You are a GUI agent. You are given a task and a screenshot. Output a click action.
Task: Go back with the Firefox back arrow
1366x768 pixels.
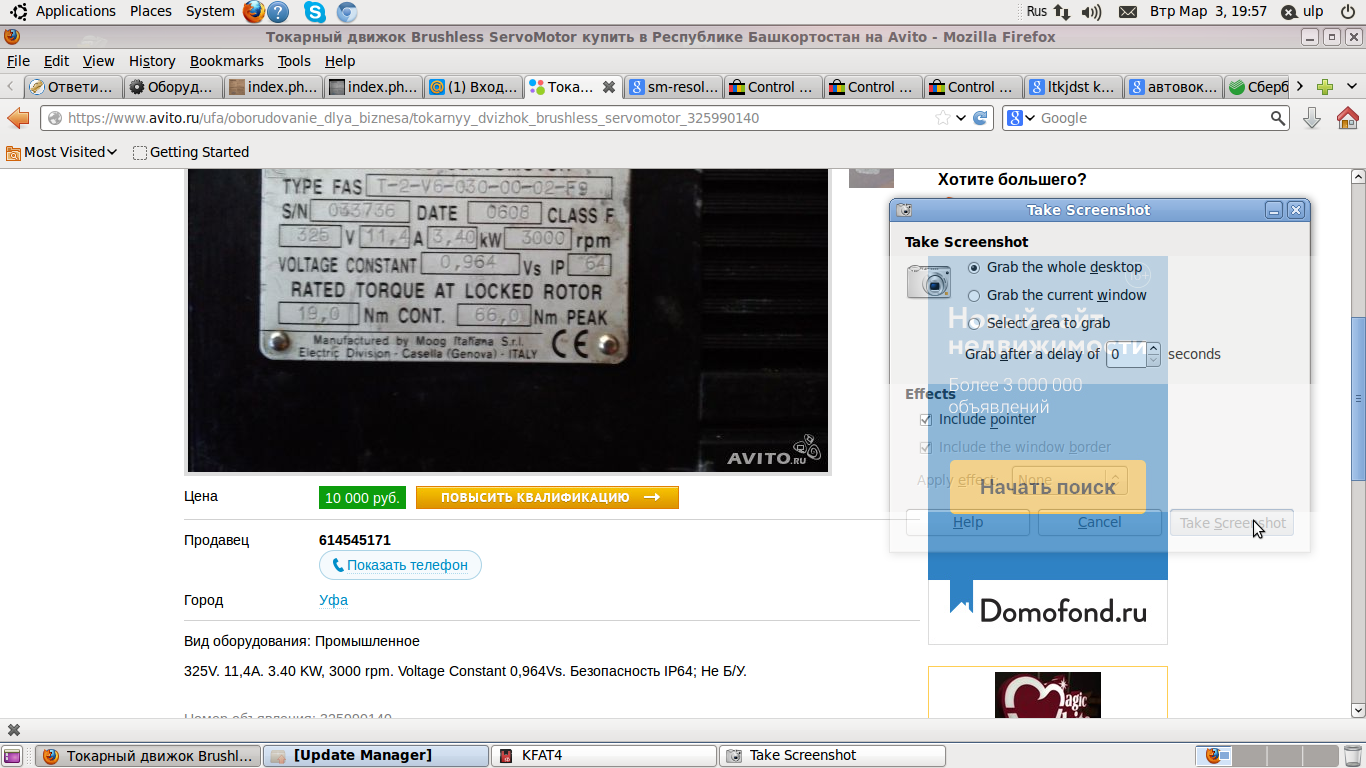[x=18, y=118]
